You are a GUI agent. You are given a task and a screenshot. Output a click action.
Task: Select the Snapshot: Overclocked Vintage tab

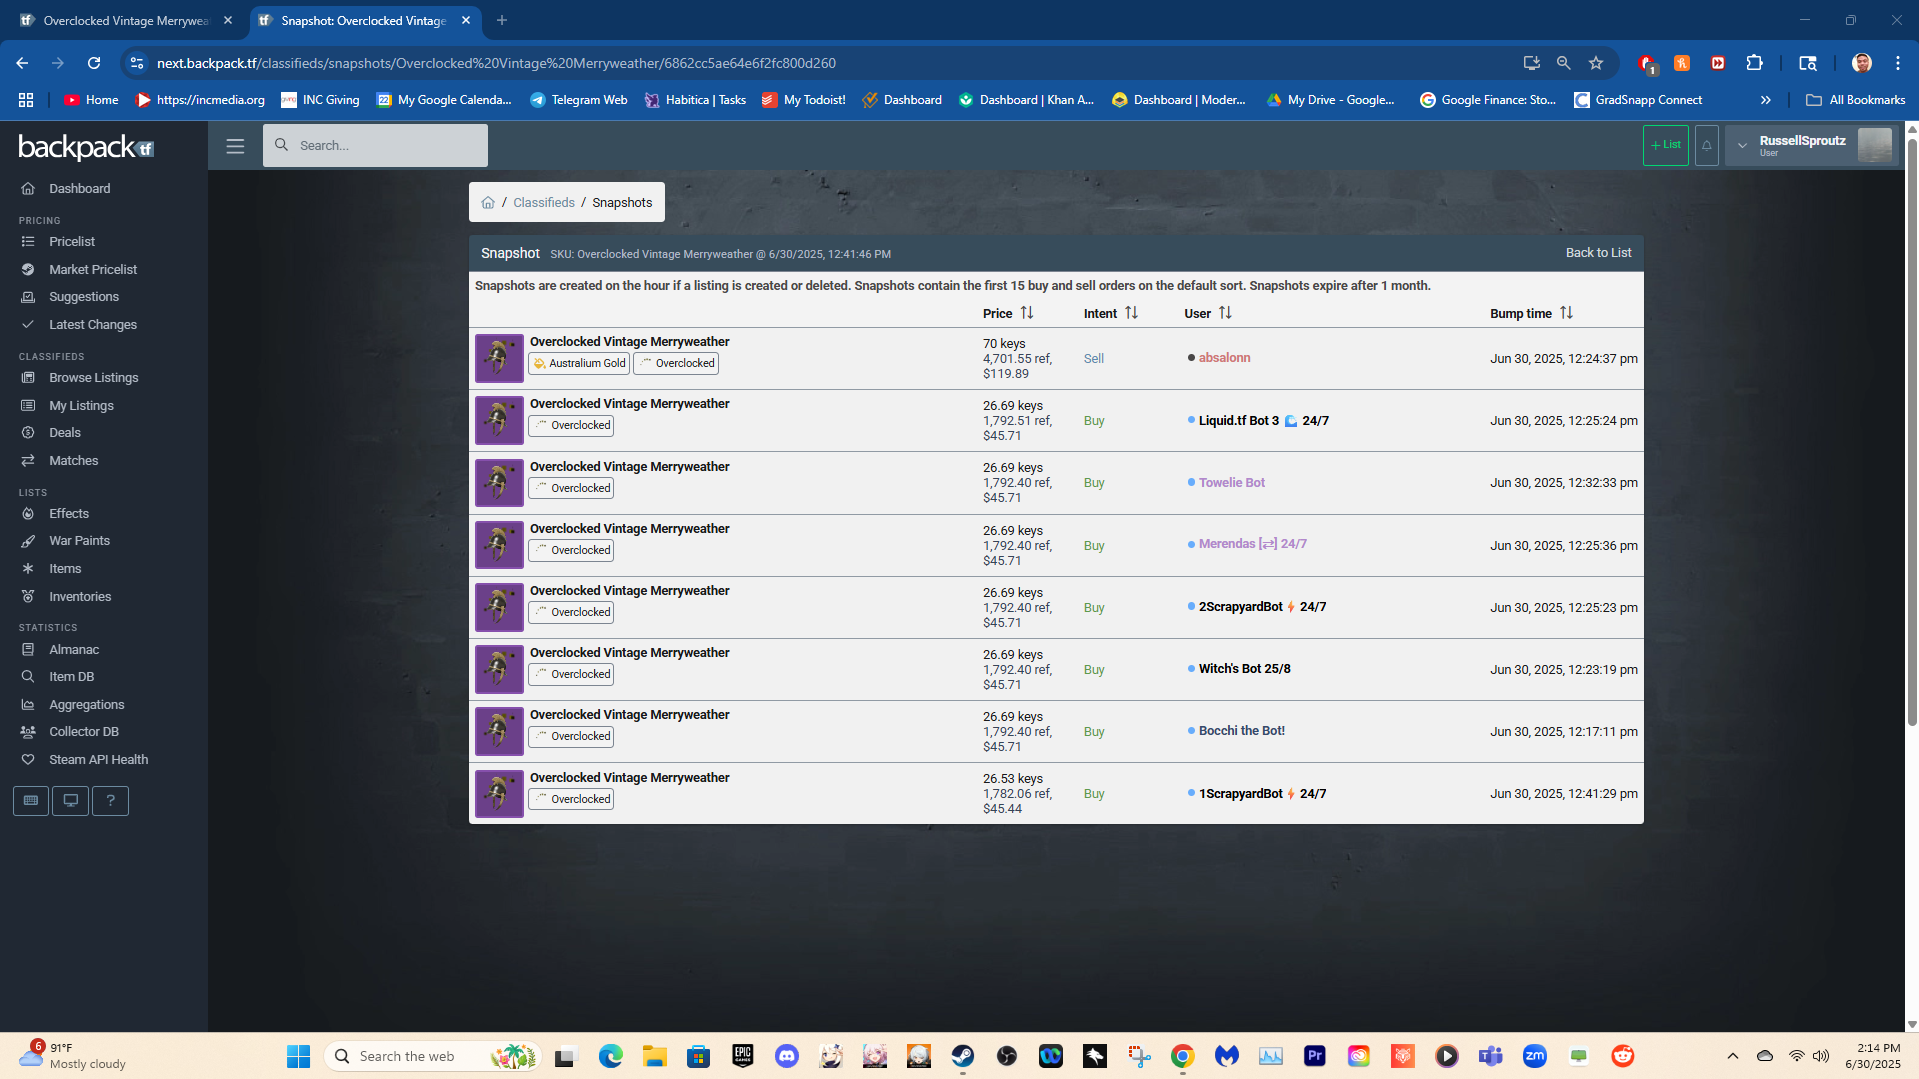tap(364, 20)
